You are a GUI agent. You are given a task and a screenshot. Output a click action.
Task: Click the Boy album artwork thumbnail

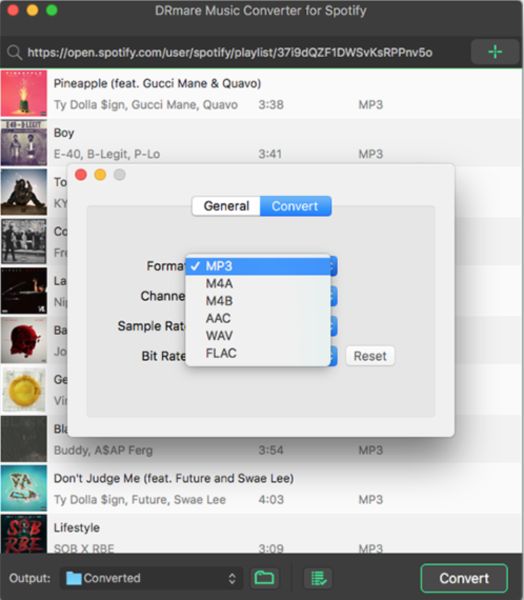(x=24, y=142)
